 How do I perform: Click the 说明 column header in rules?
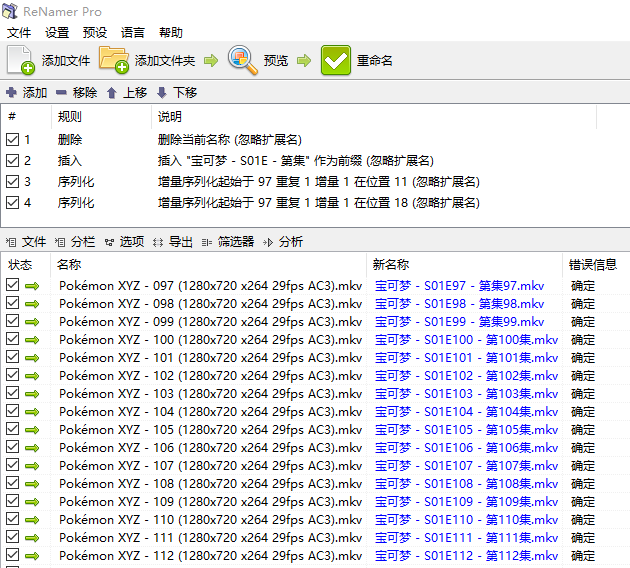[170, 117]
